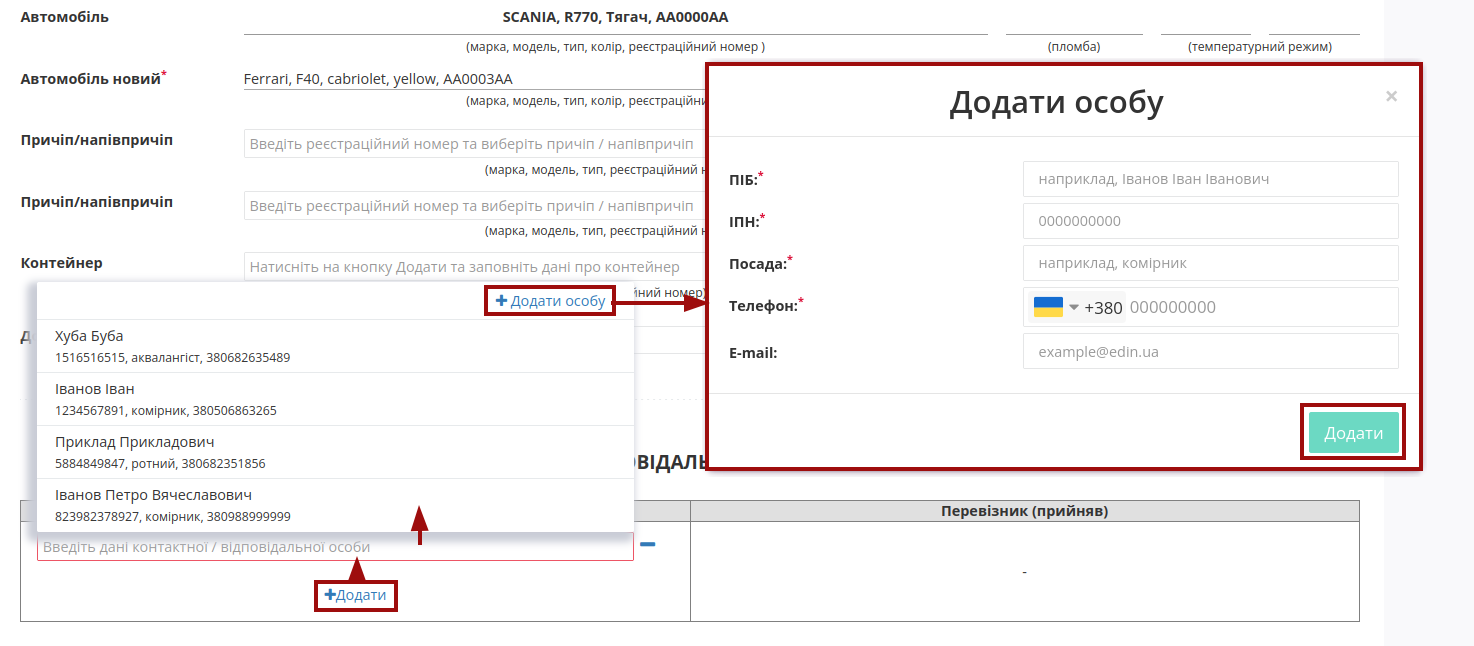Focus the ІПН input field
The height and width of the screenshot is (646, 1474).
tap(1210, 221)
